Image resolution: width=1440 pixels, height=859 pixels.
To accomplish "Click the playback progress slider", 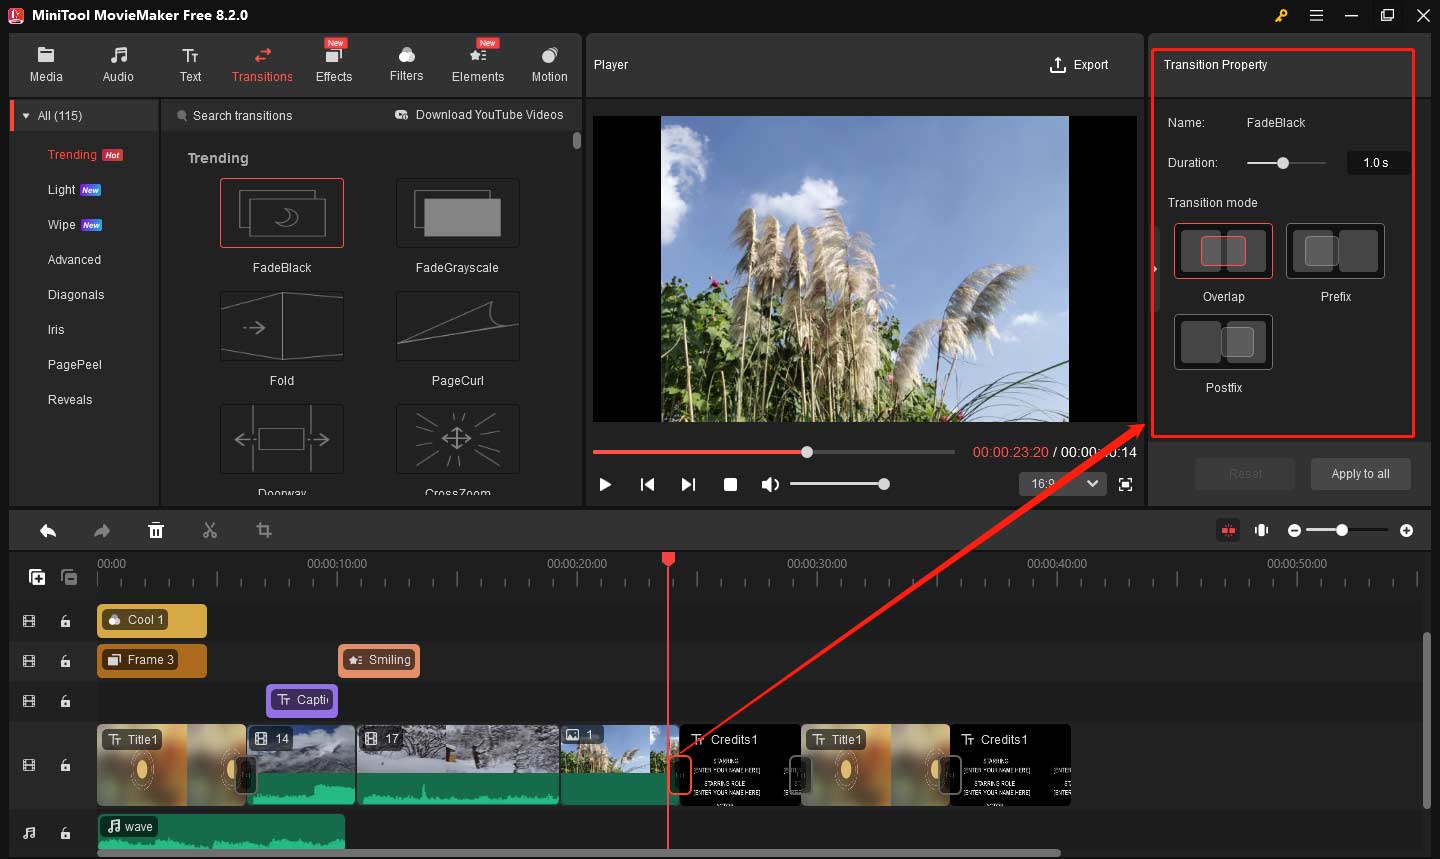I will click(774, 452).
